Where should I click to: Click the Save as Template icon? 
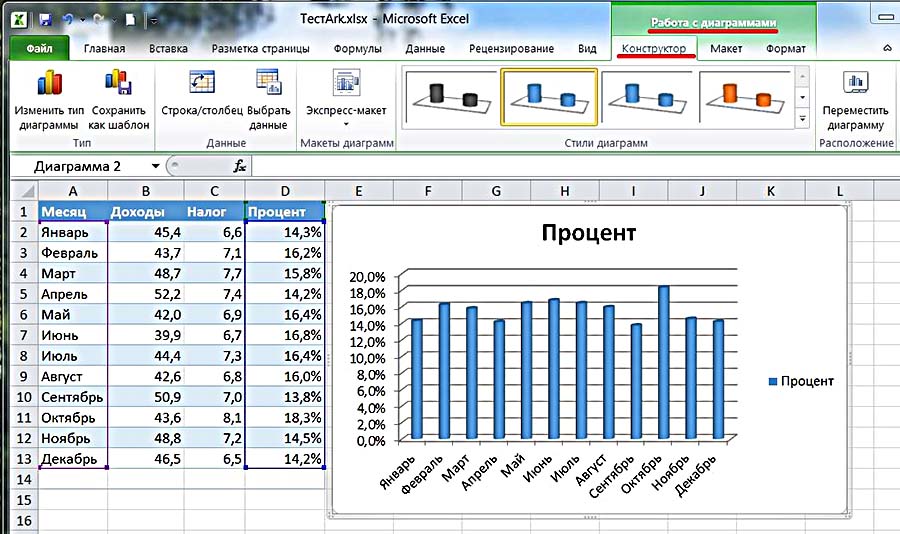119,82
